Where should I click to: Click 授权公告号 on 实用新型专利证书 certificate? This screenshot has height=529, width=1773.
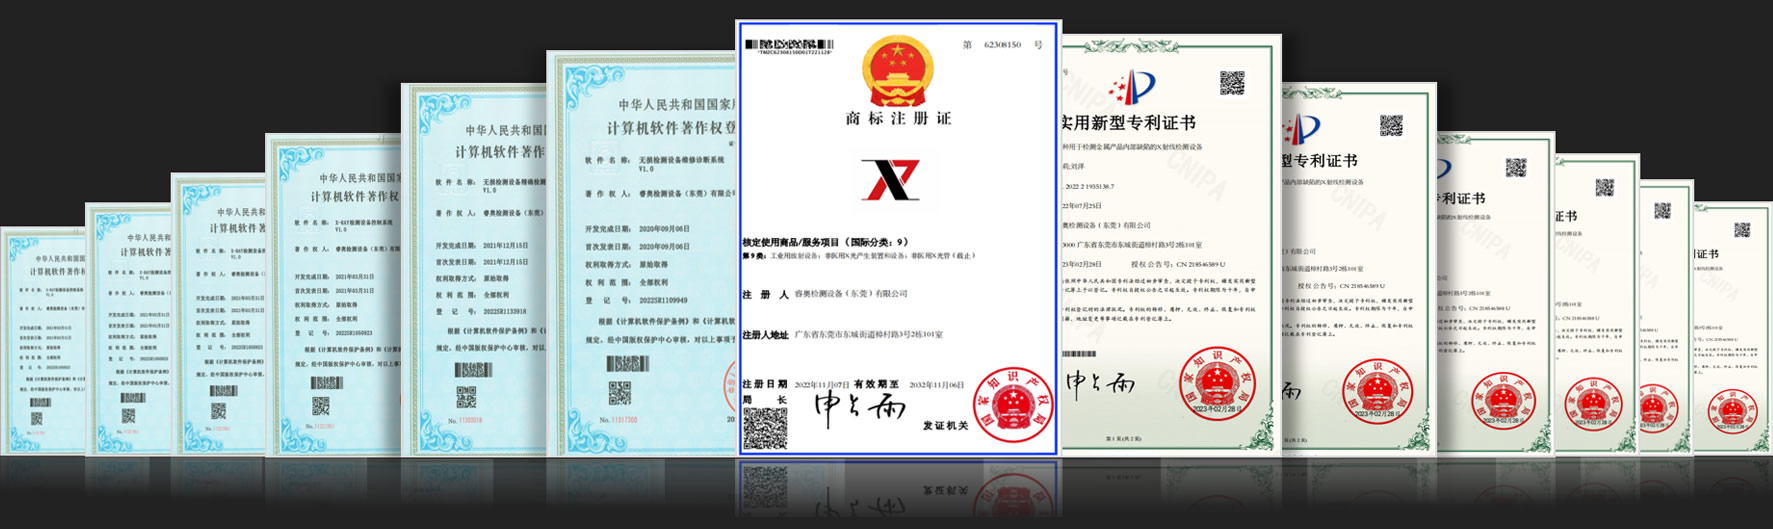[x=1178, y=265]
